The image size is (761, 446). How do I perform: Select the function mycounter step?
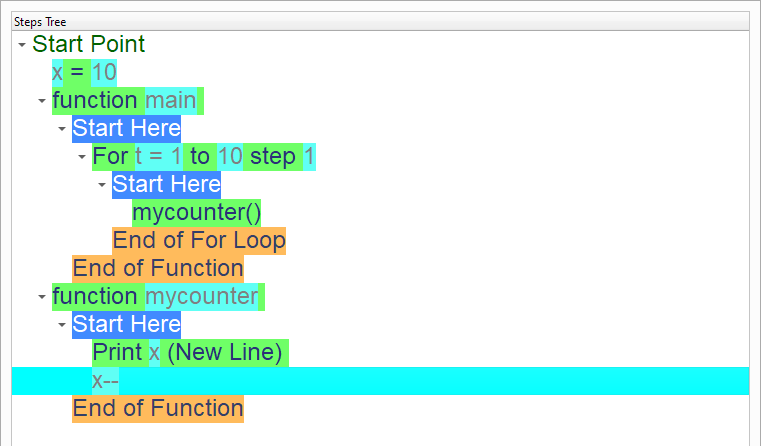point(157,296)
